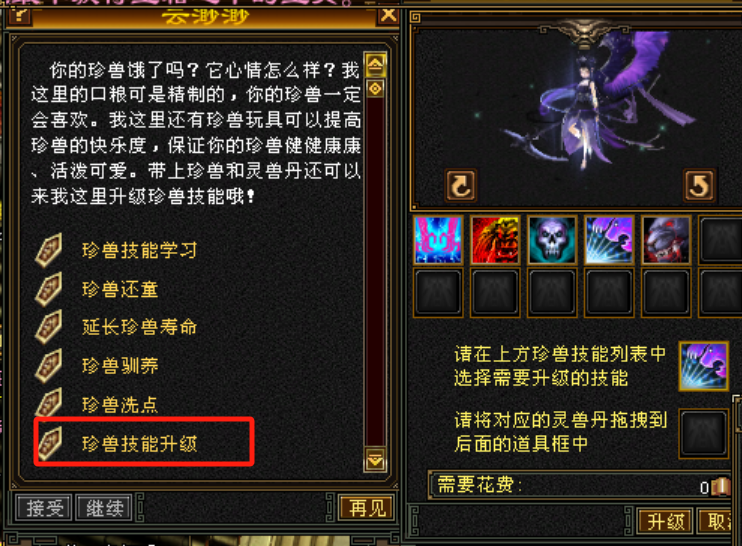Screen dimensions: 742x546
Task: Choose 珍兽还童 option
Action: pyautogui.click(x=120, y=289)
